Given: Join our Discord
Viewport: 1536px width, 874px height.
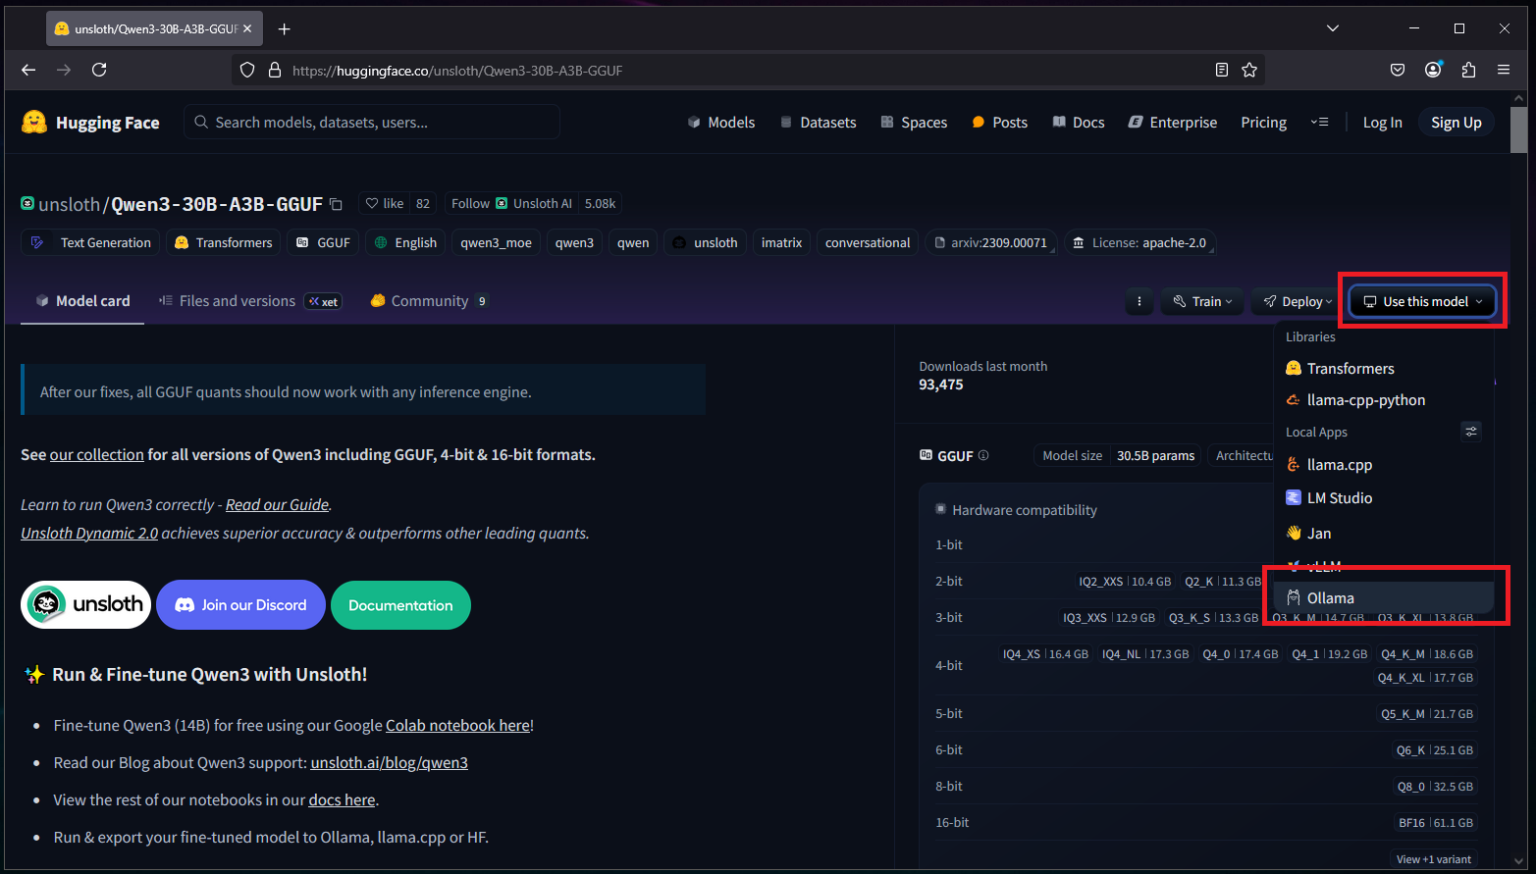Looking at the screenshot, I should pyautogui.click(x=240, y=605).
